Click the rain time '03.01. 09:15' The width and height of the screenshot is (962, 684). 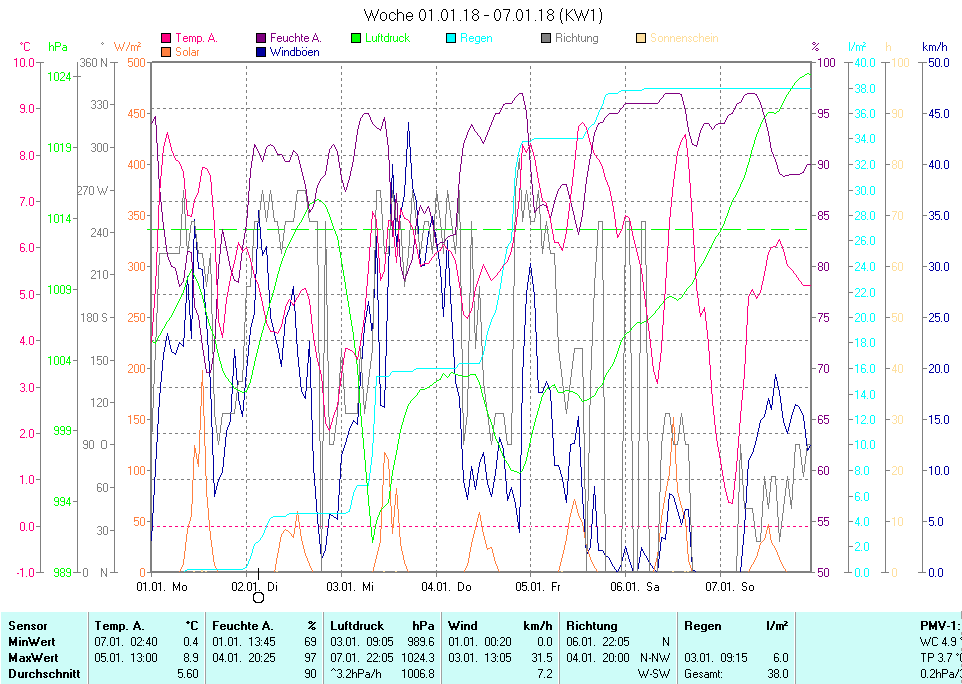(716, 658)
